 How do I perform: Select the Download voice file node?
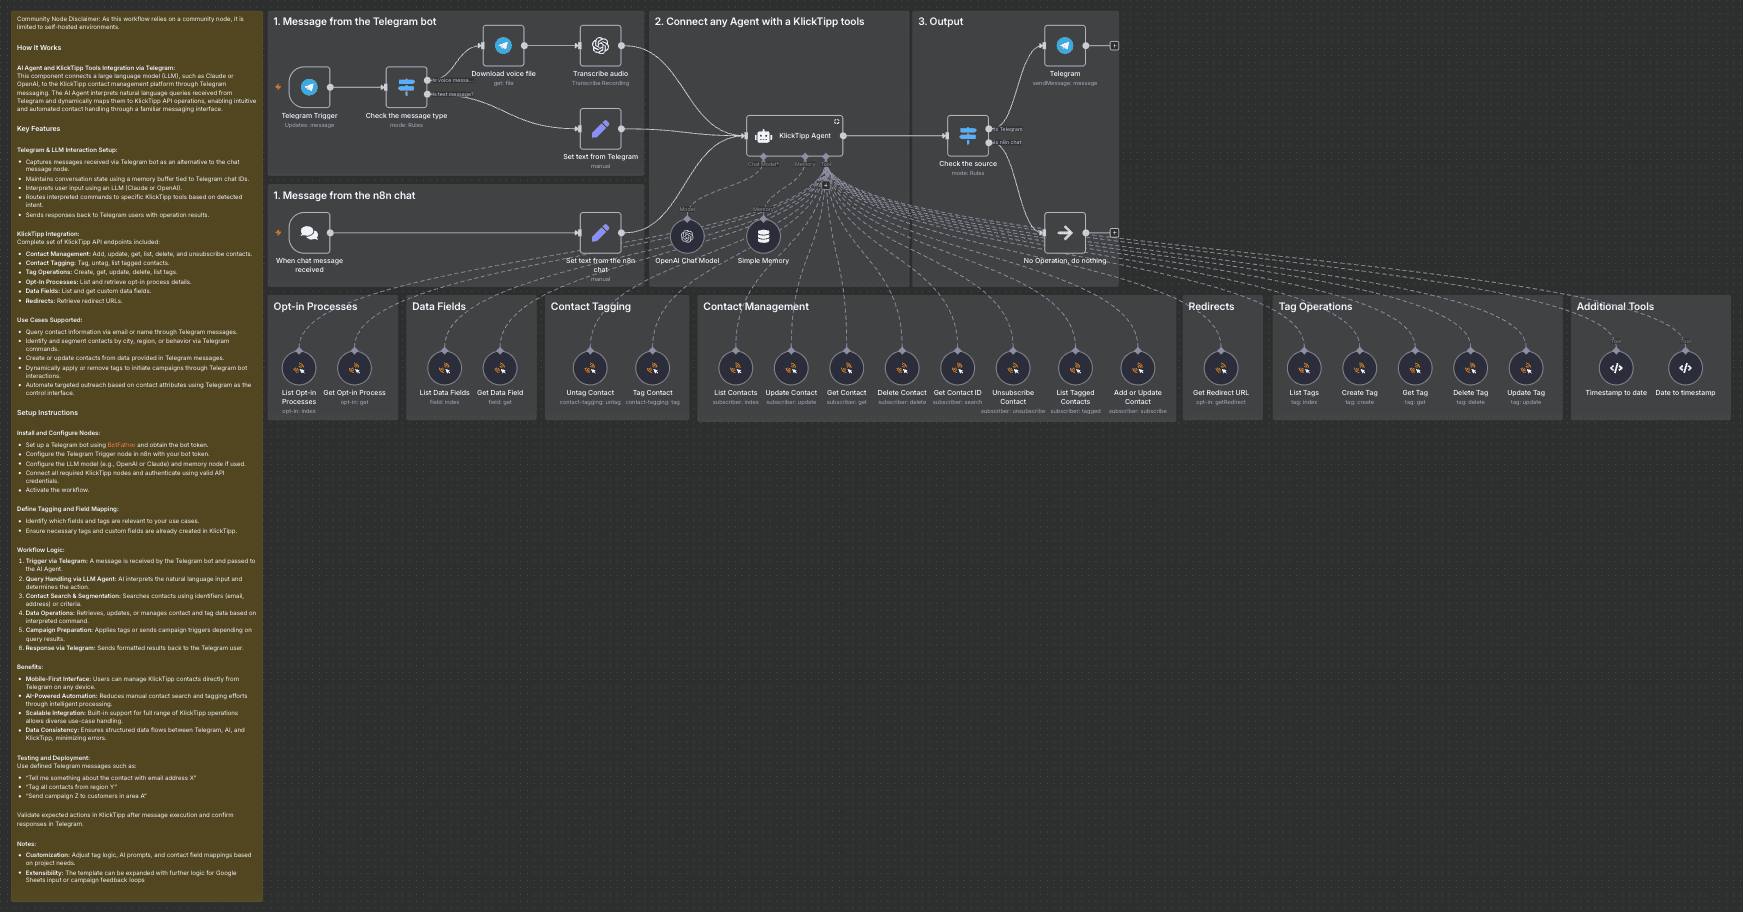pyautogui.click(x=503, y=46)
